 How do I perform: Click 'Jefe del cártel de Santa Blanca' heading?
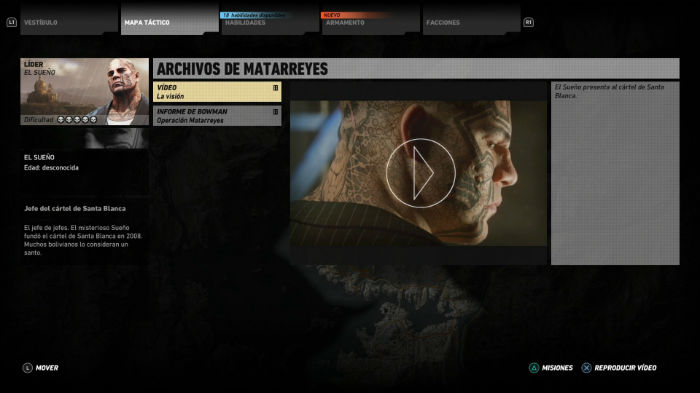pyautogui.click(x=75, y=209)
